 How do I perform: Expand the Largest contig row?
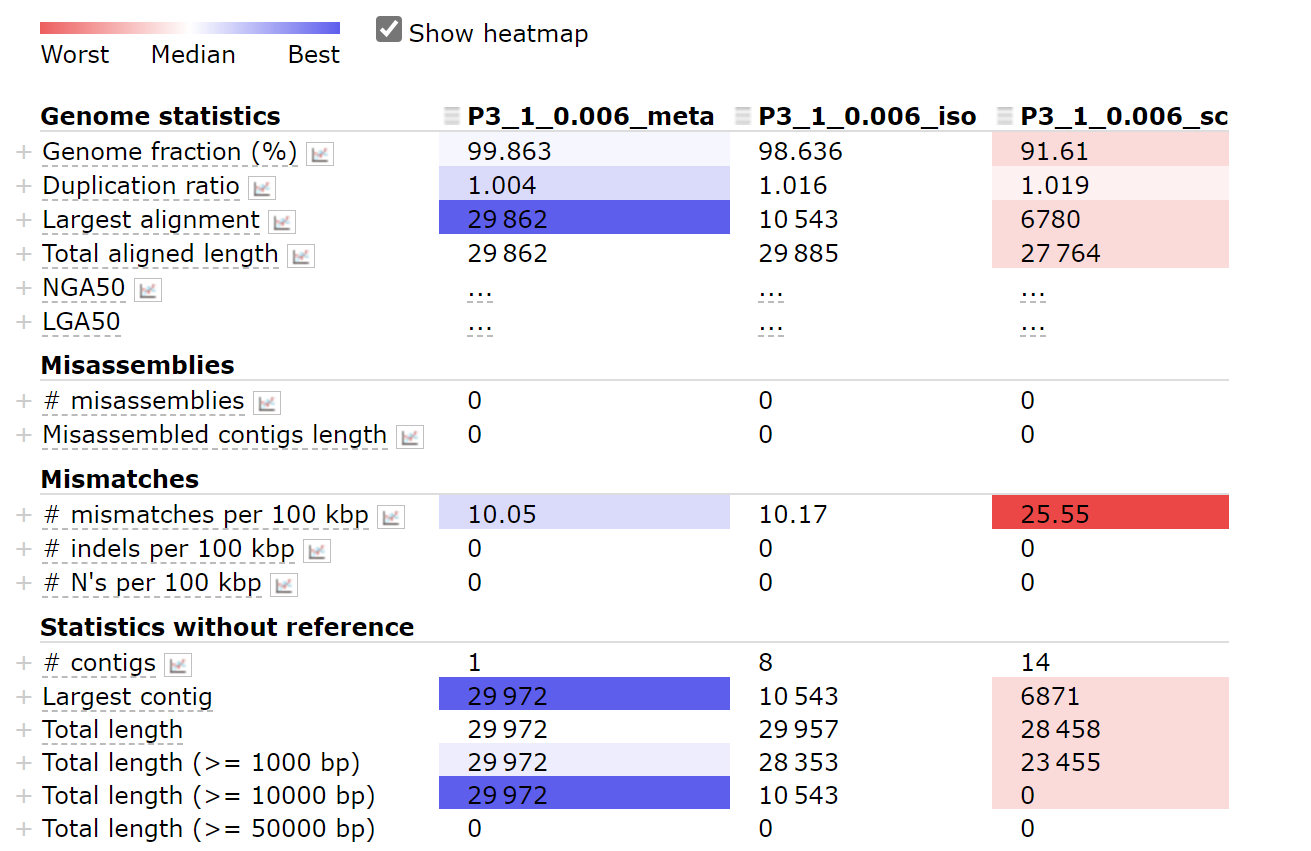pyautogui.click(x=24, y=697)
